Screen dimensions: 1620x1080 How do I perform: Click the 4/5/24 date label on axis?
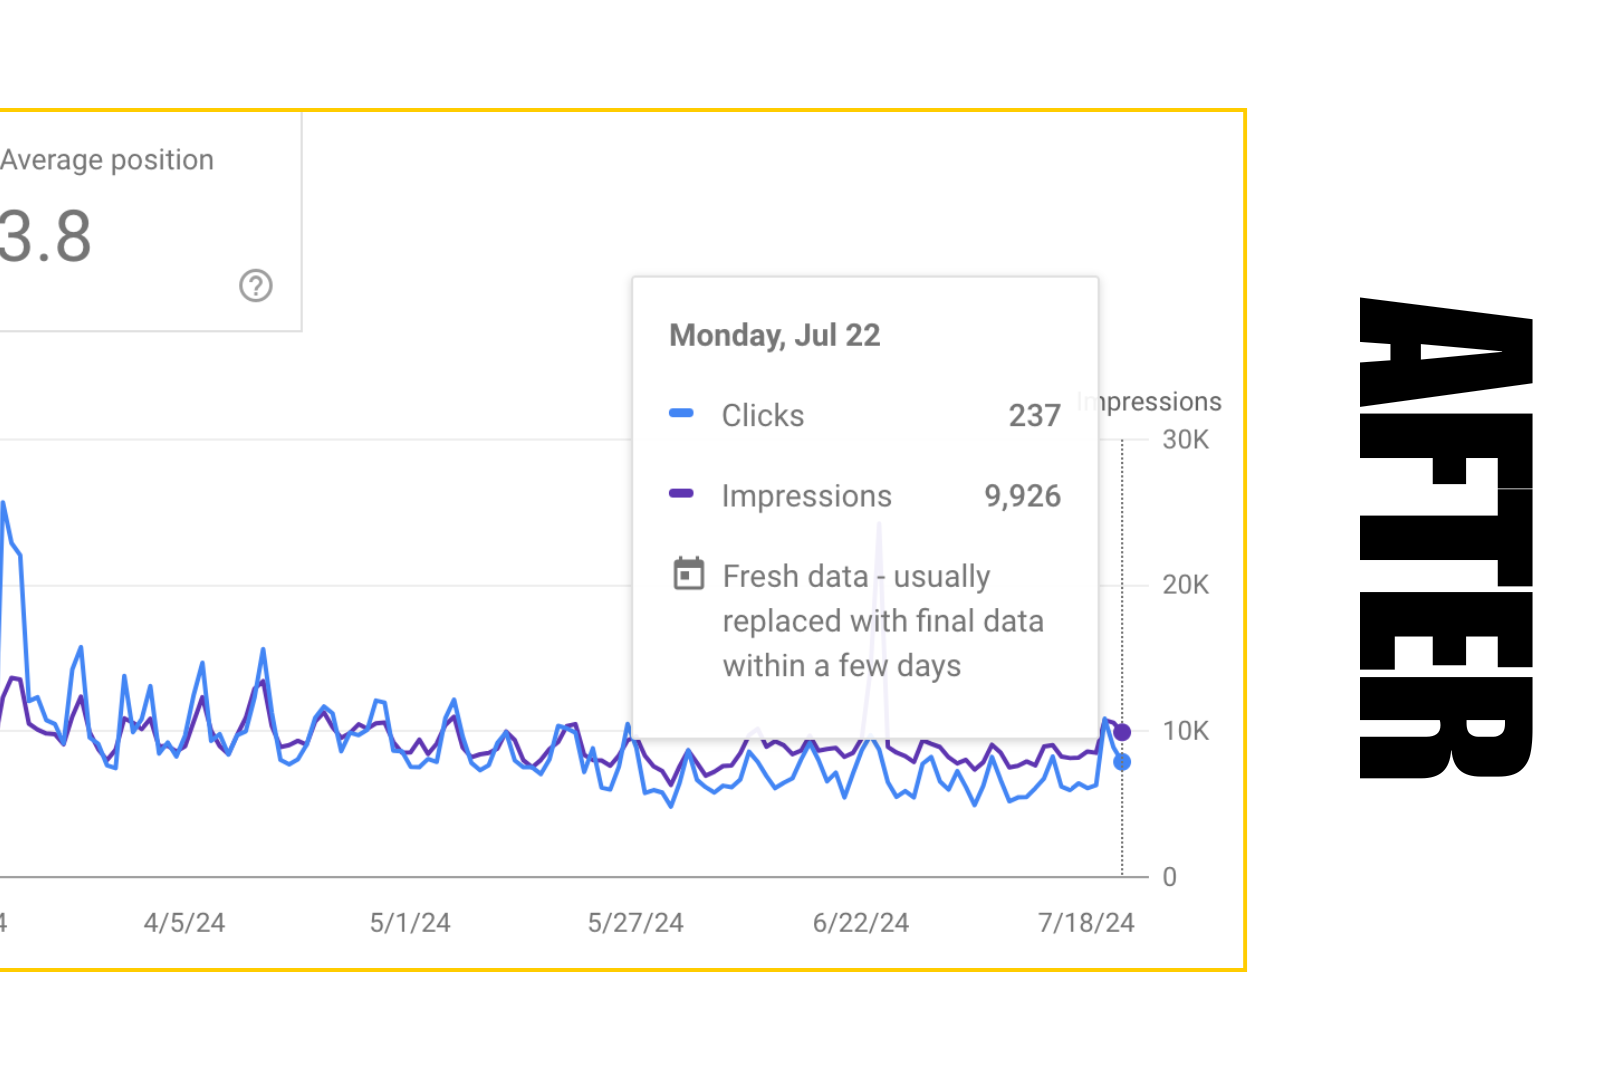185,922
